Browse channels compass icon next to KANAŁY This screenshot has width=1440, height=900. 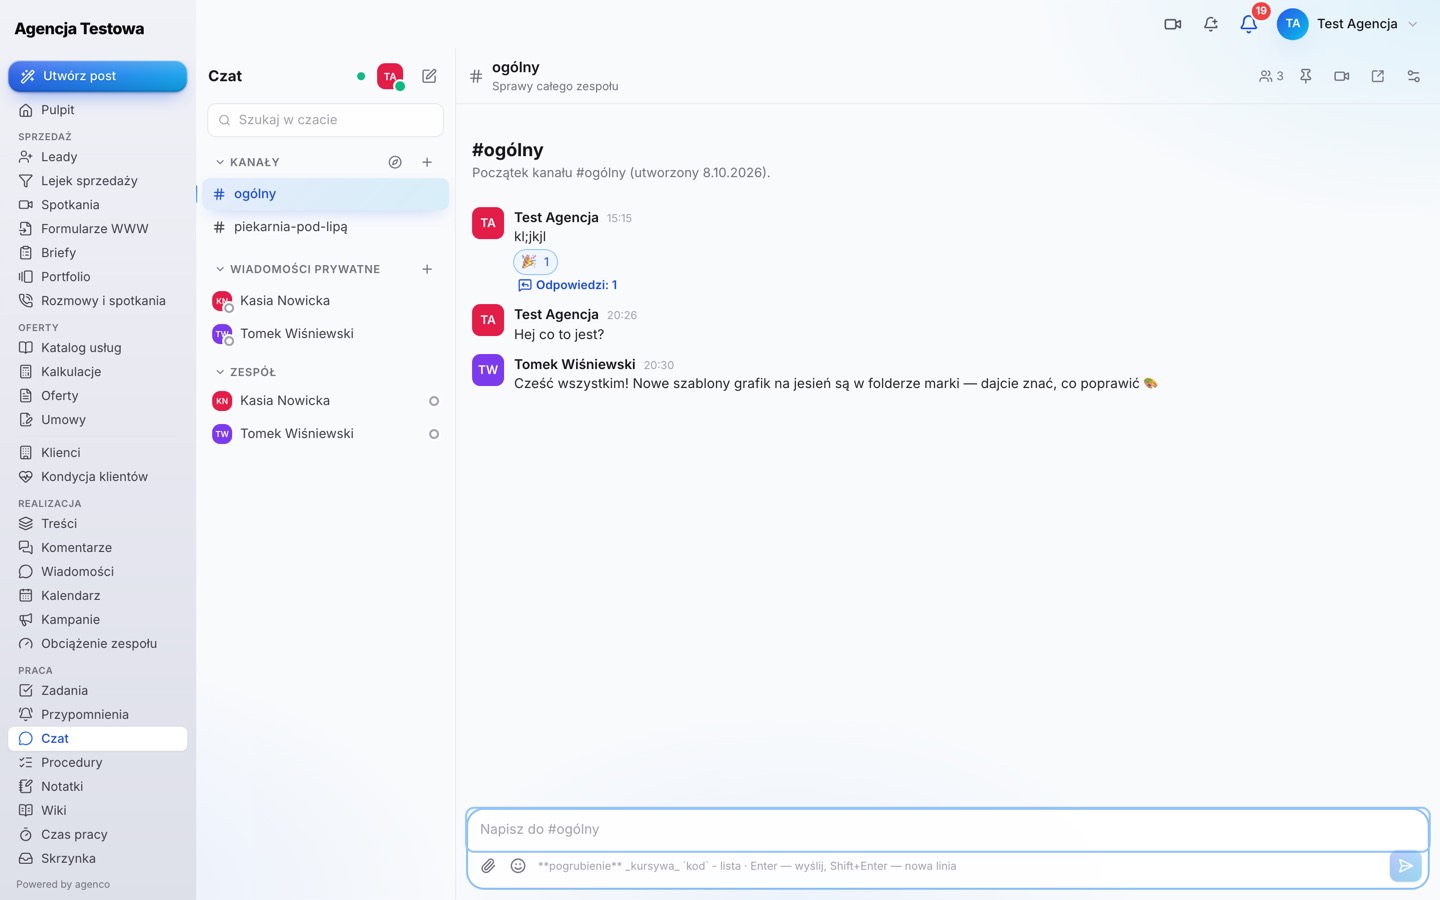395,162
